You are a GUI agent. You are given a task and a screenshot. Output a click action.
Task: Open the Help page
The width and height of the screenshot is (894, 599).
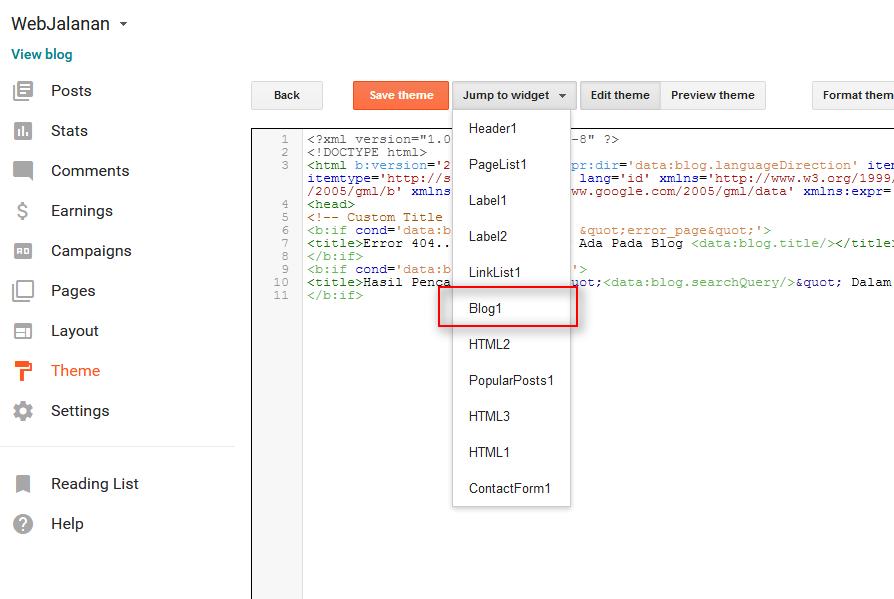tap(67, 524)
